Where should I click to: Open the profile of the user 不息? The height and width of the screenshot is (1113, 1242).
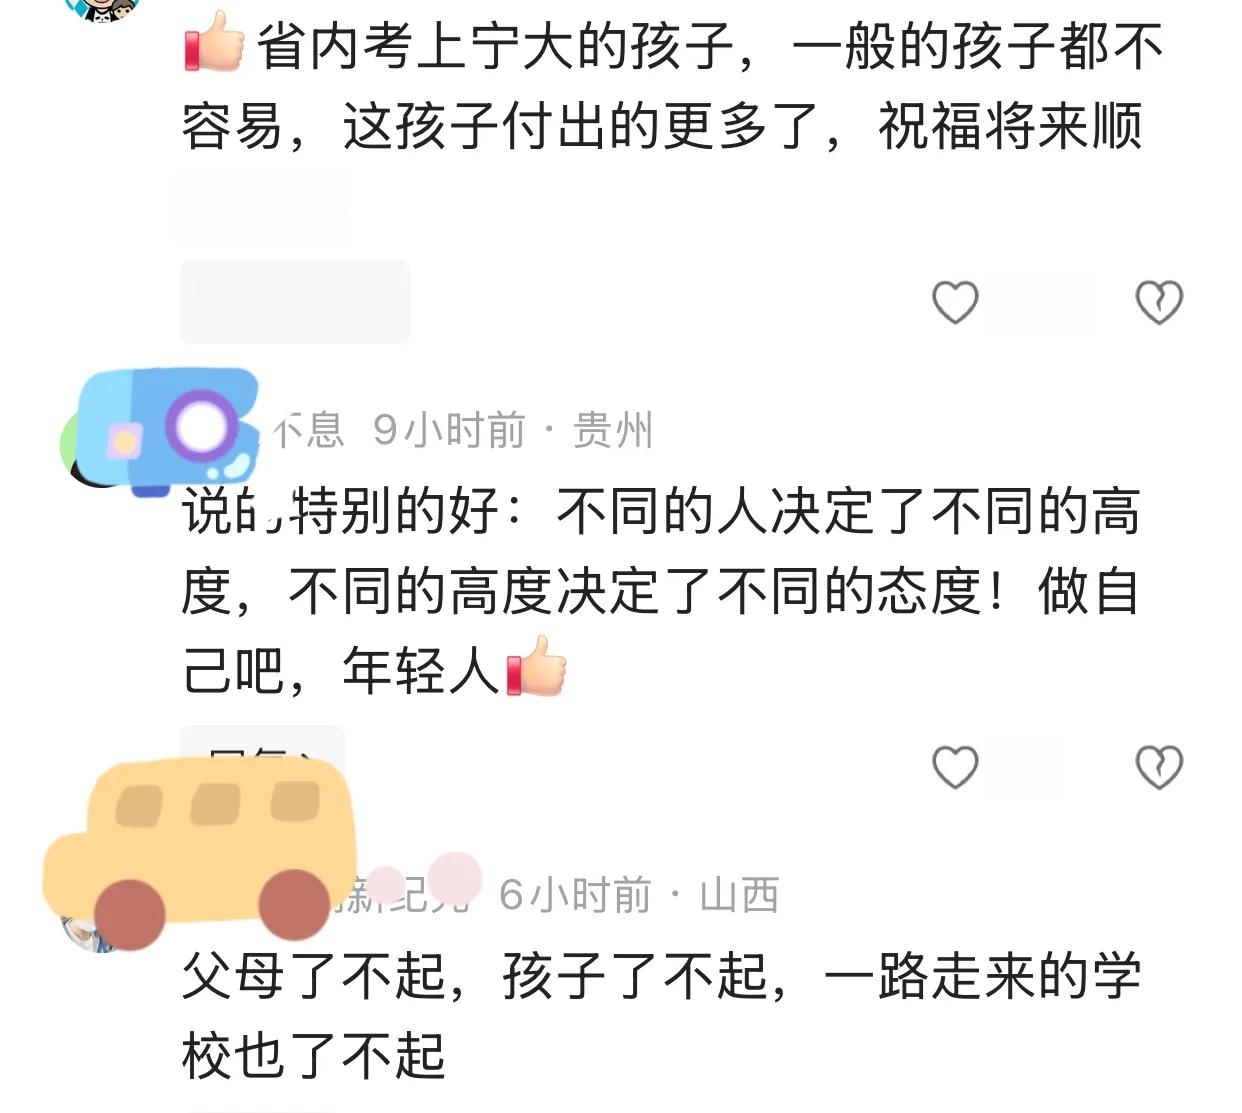[308, 431]
